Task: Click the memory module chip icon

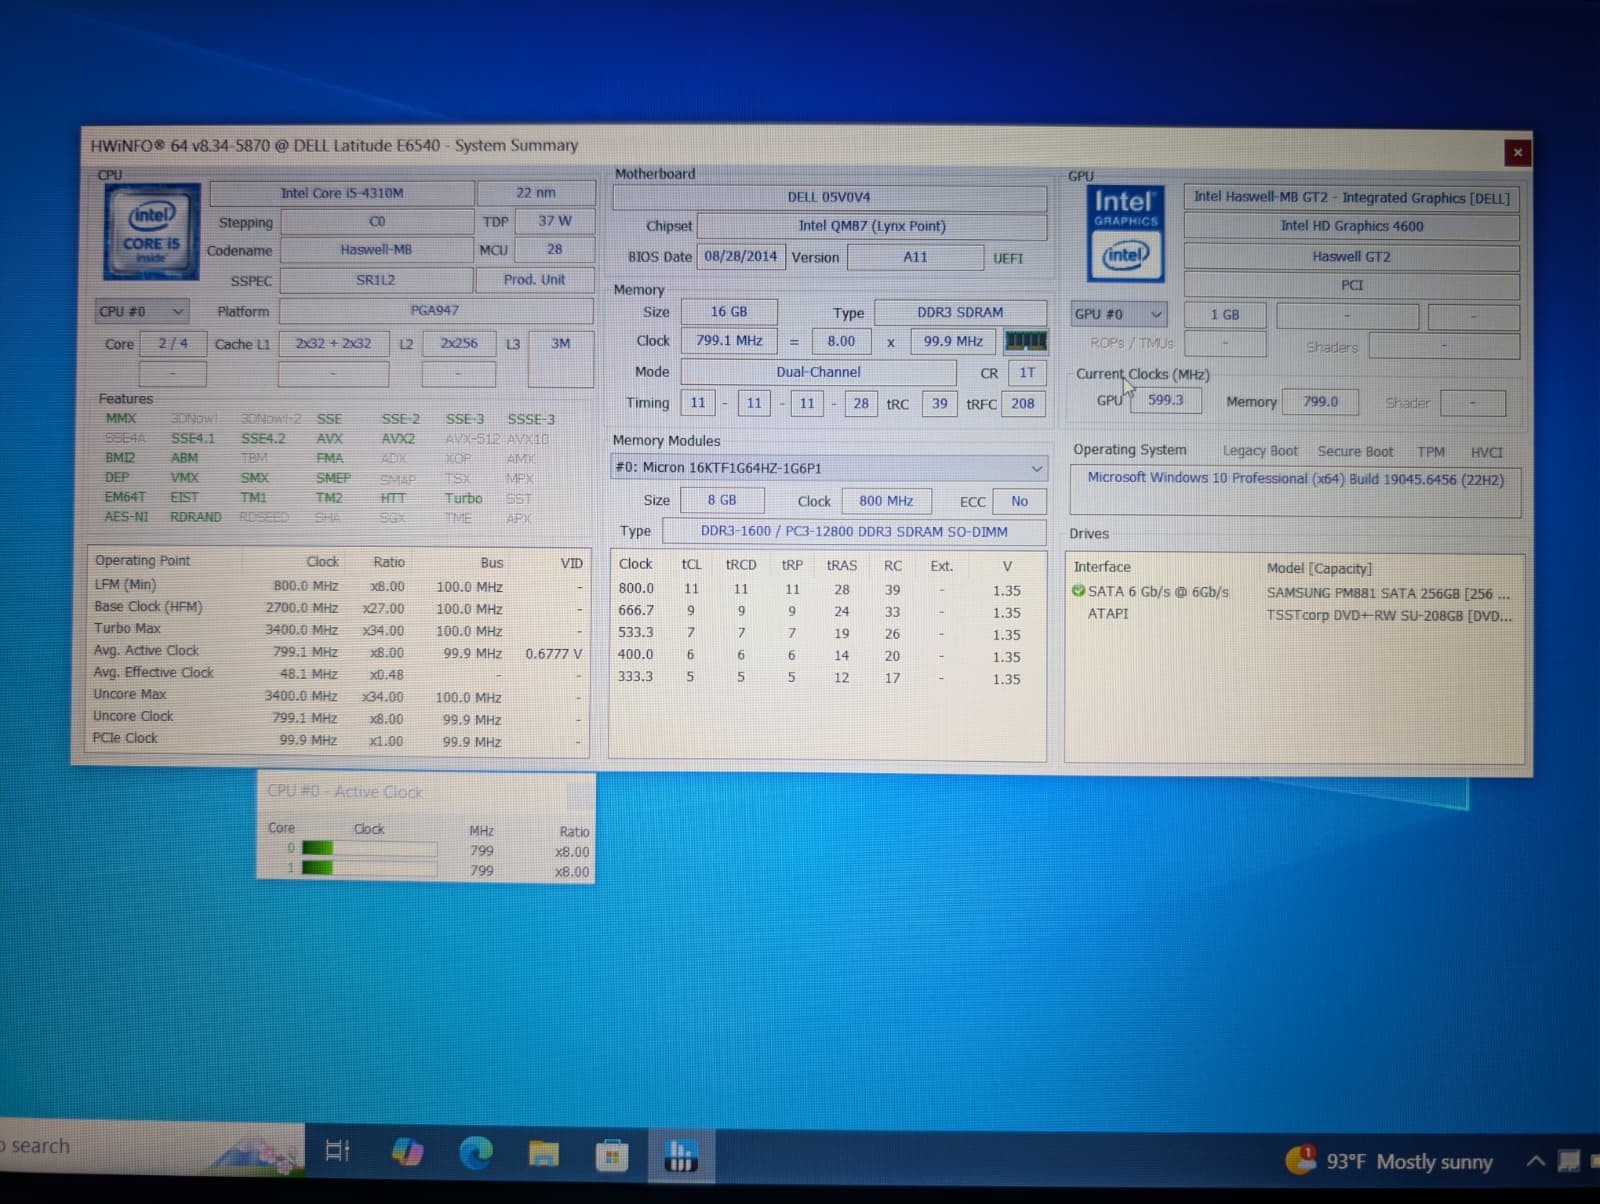Action: click(1025, 341)
